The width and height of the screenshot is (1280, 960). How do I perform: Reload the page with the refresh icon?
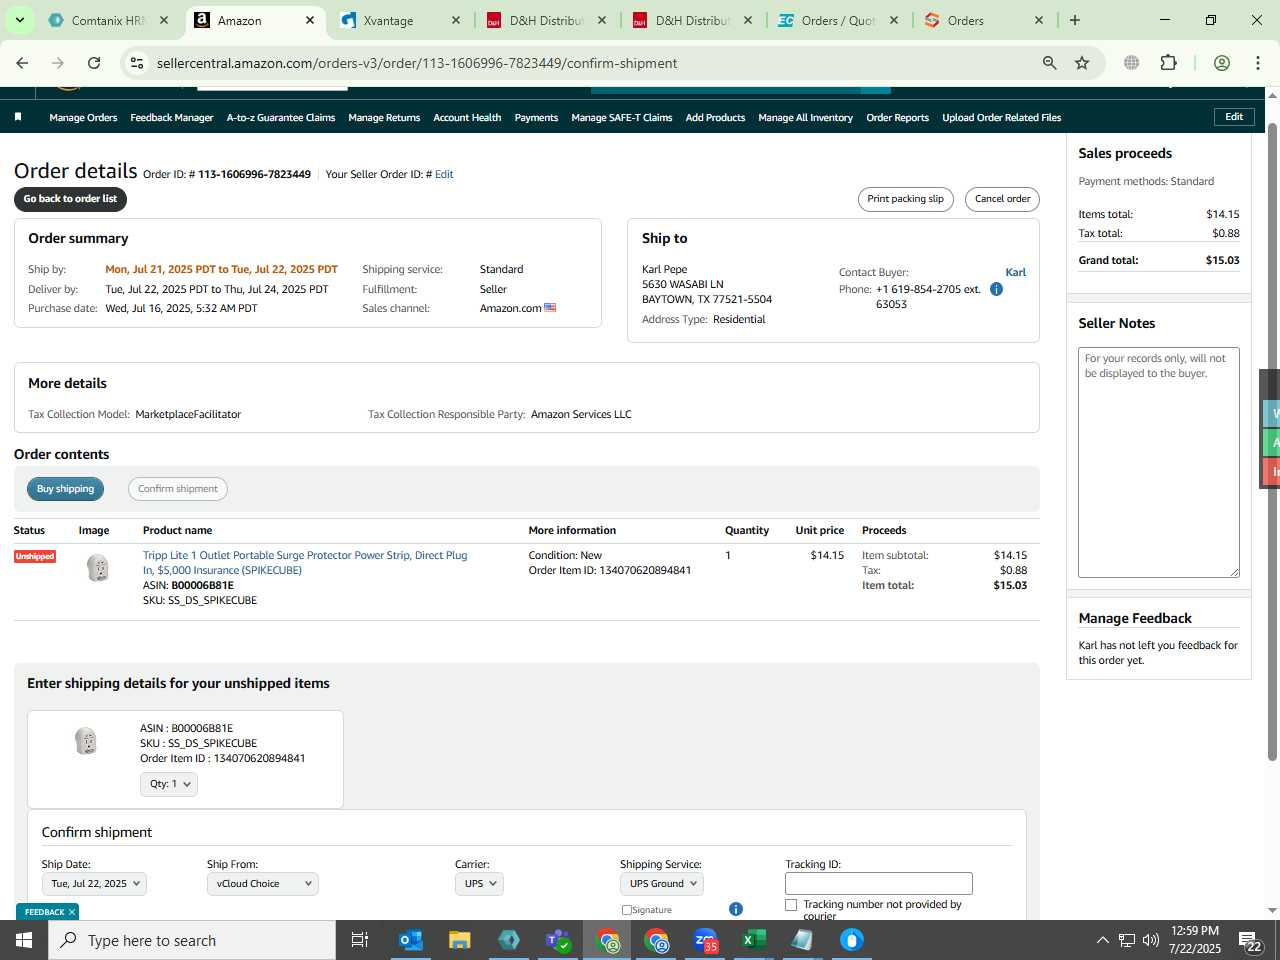(94, 63)
